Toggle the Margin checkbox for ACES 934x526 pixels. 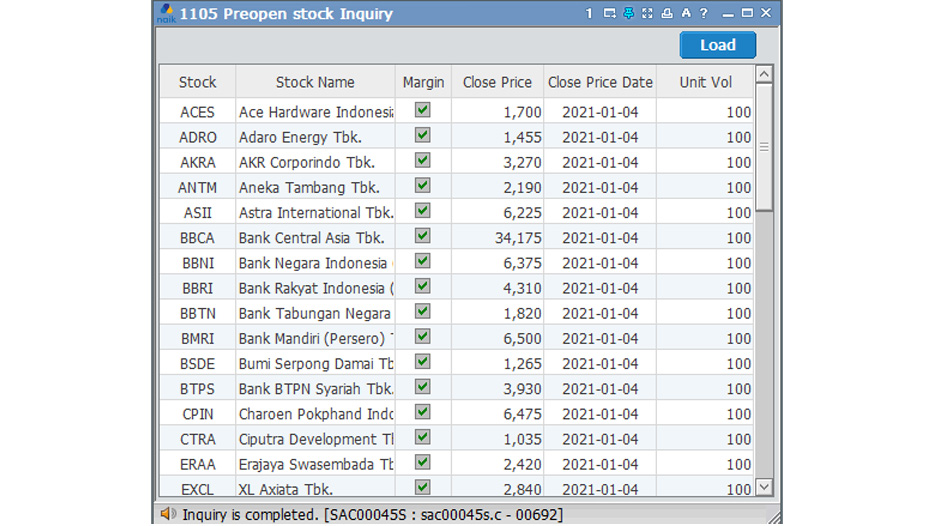click(x=423, y=111)
